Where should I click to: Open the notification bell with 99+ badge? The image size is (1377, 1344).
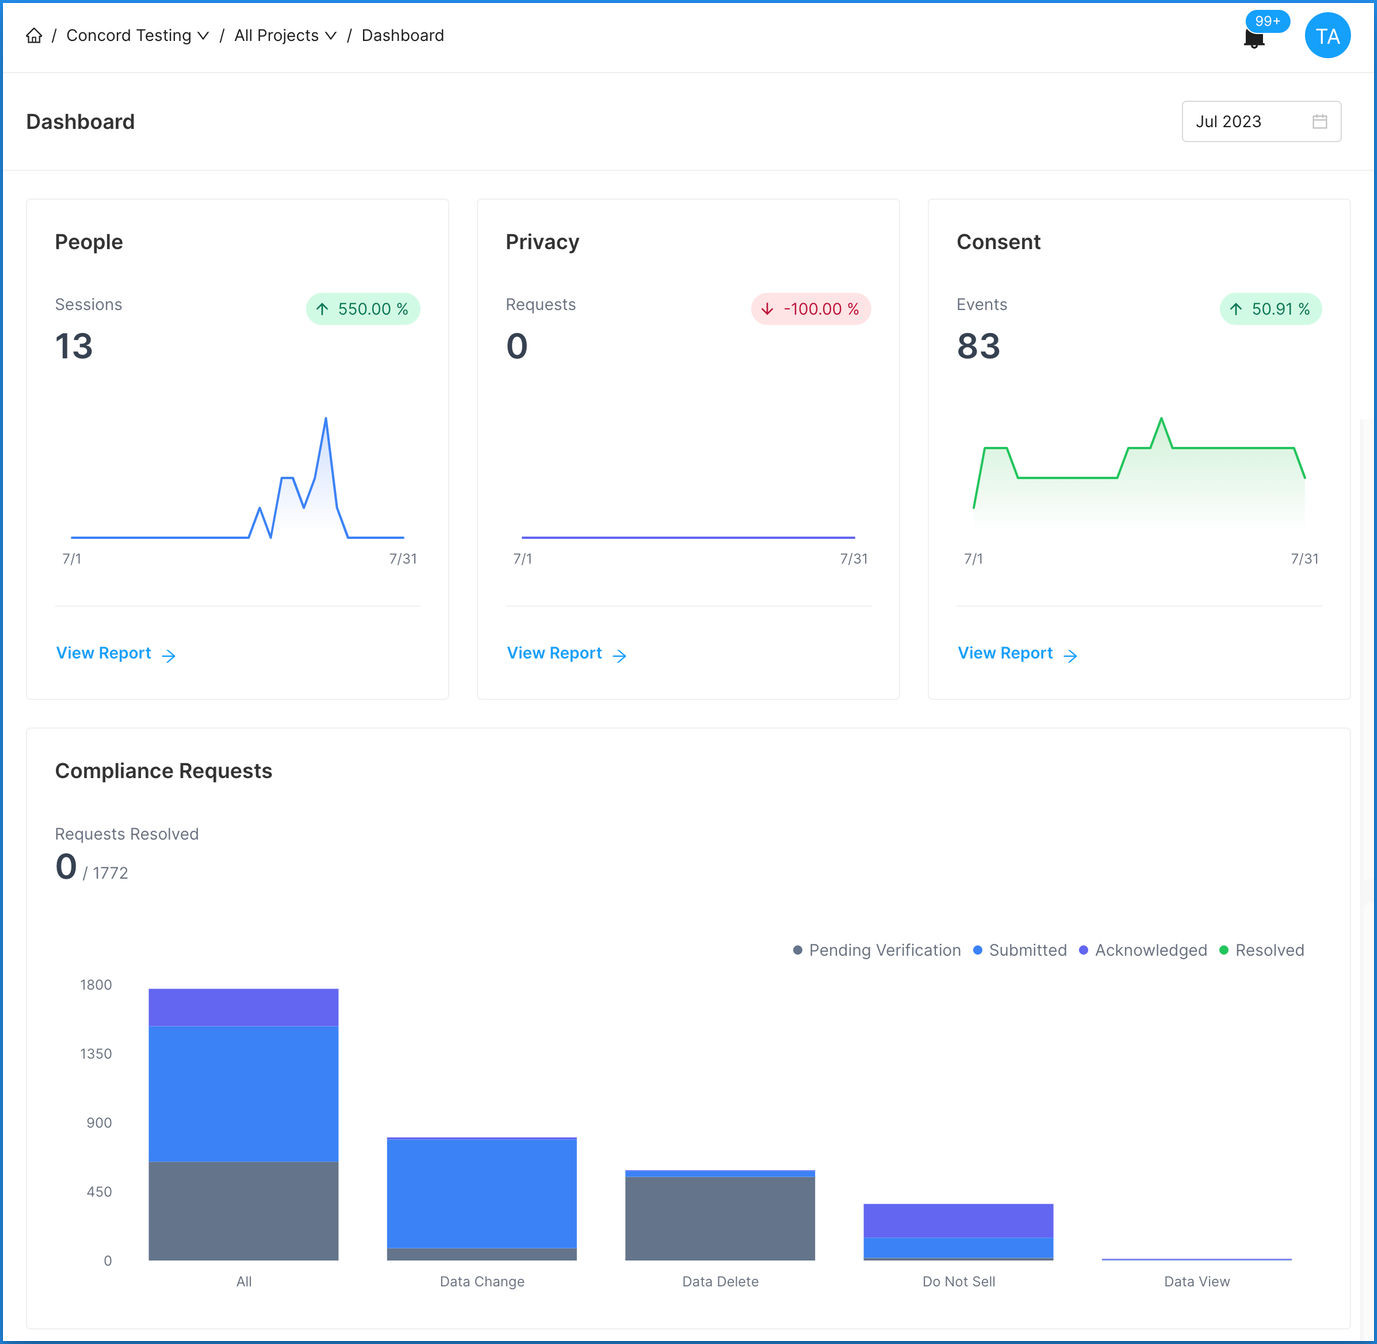[x=1254, y=37]
